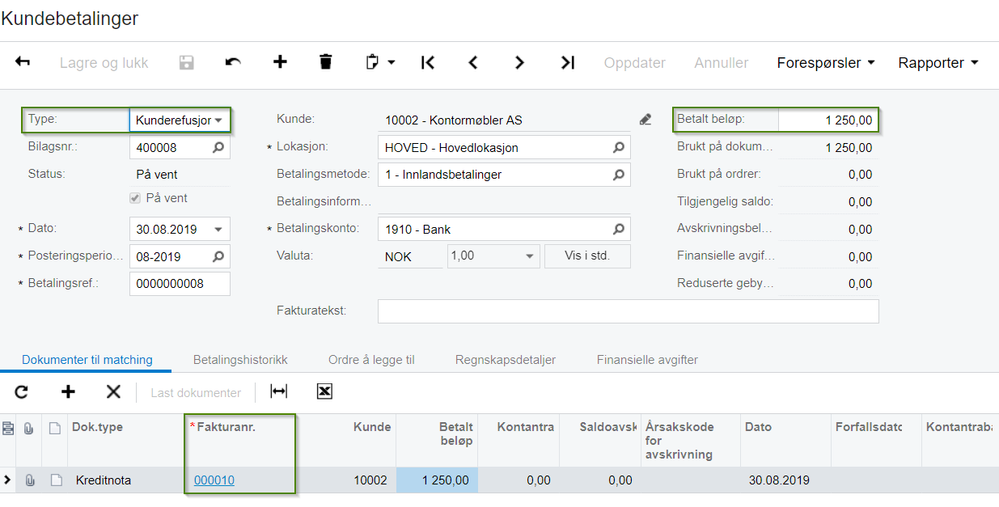Click the Betalt beløp cell in Kreditnota row
999x507 pixels.
(x=437, y=480)
